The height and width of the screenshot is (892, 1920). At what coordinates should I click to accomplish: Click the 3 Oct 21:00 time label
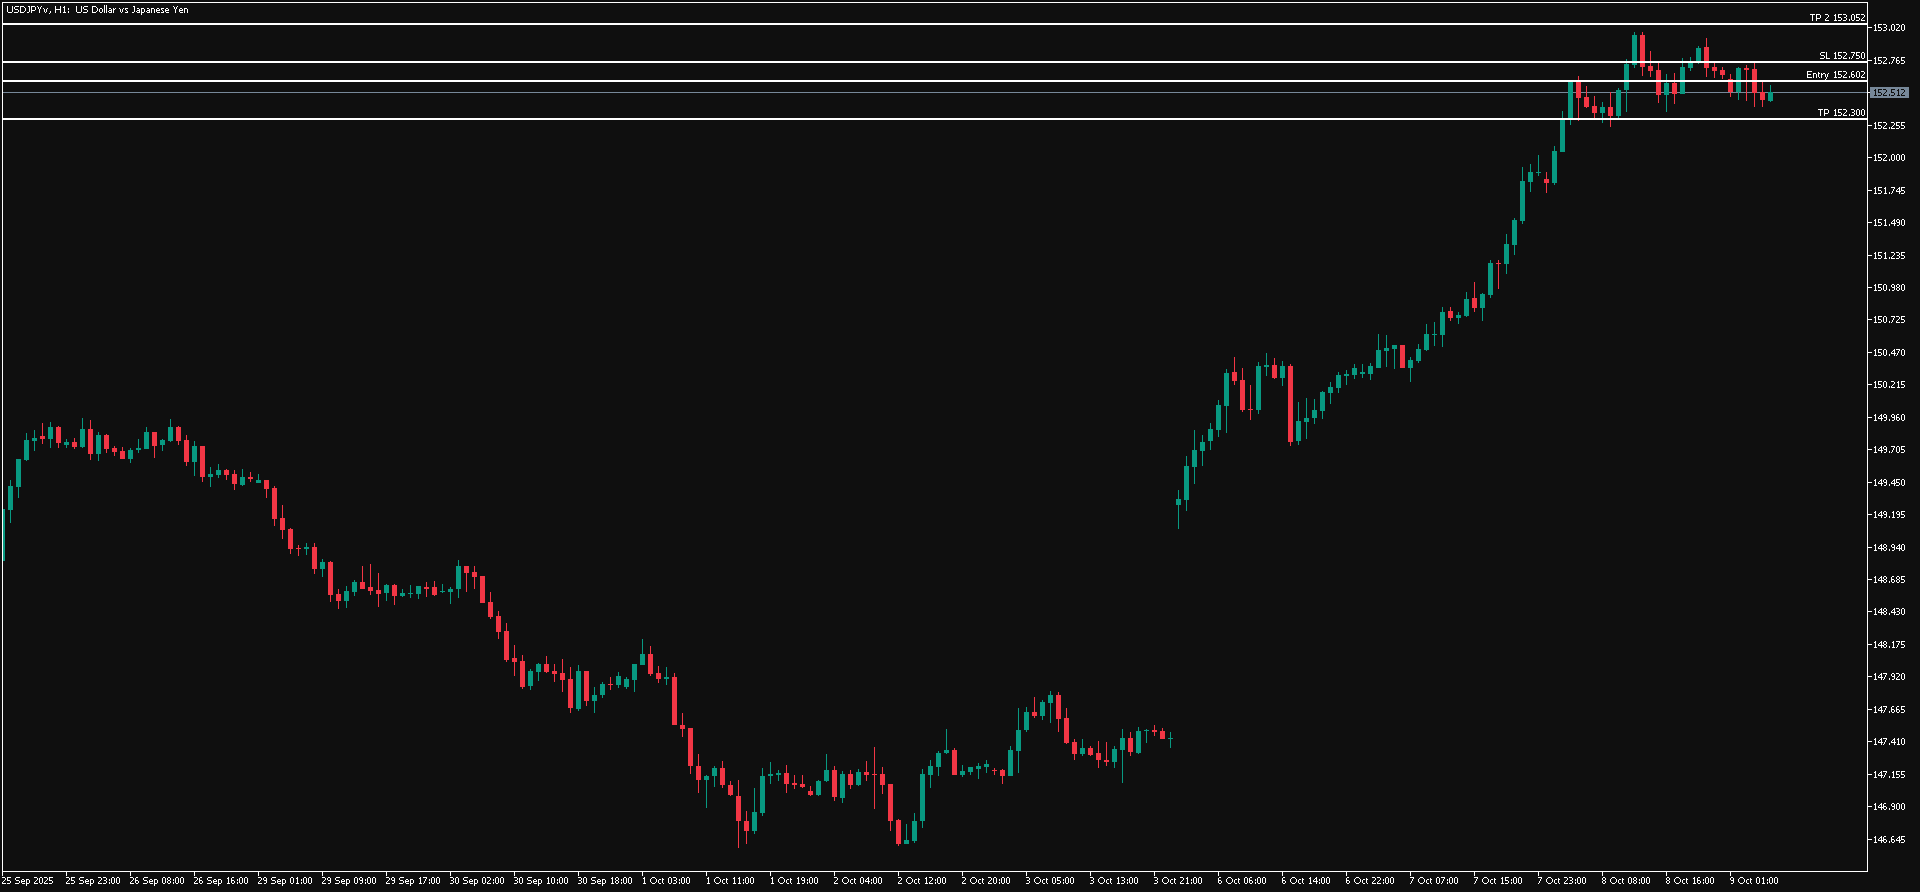[1178, 881]
